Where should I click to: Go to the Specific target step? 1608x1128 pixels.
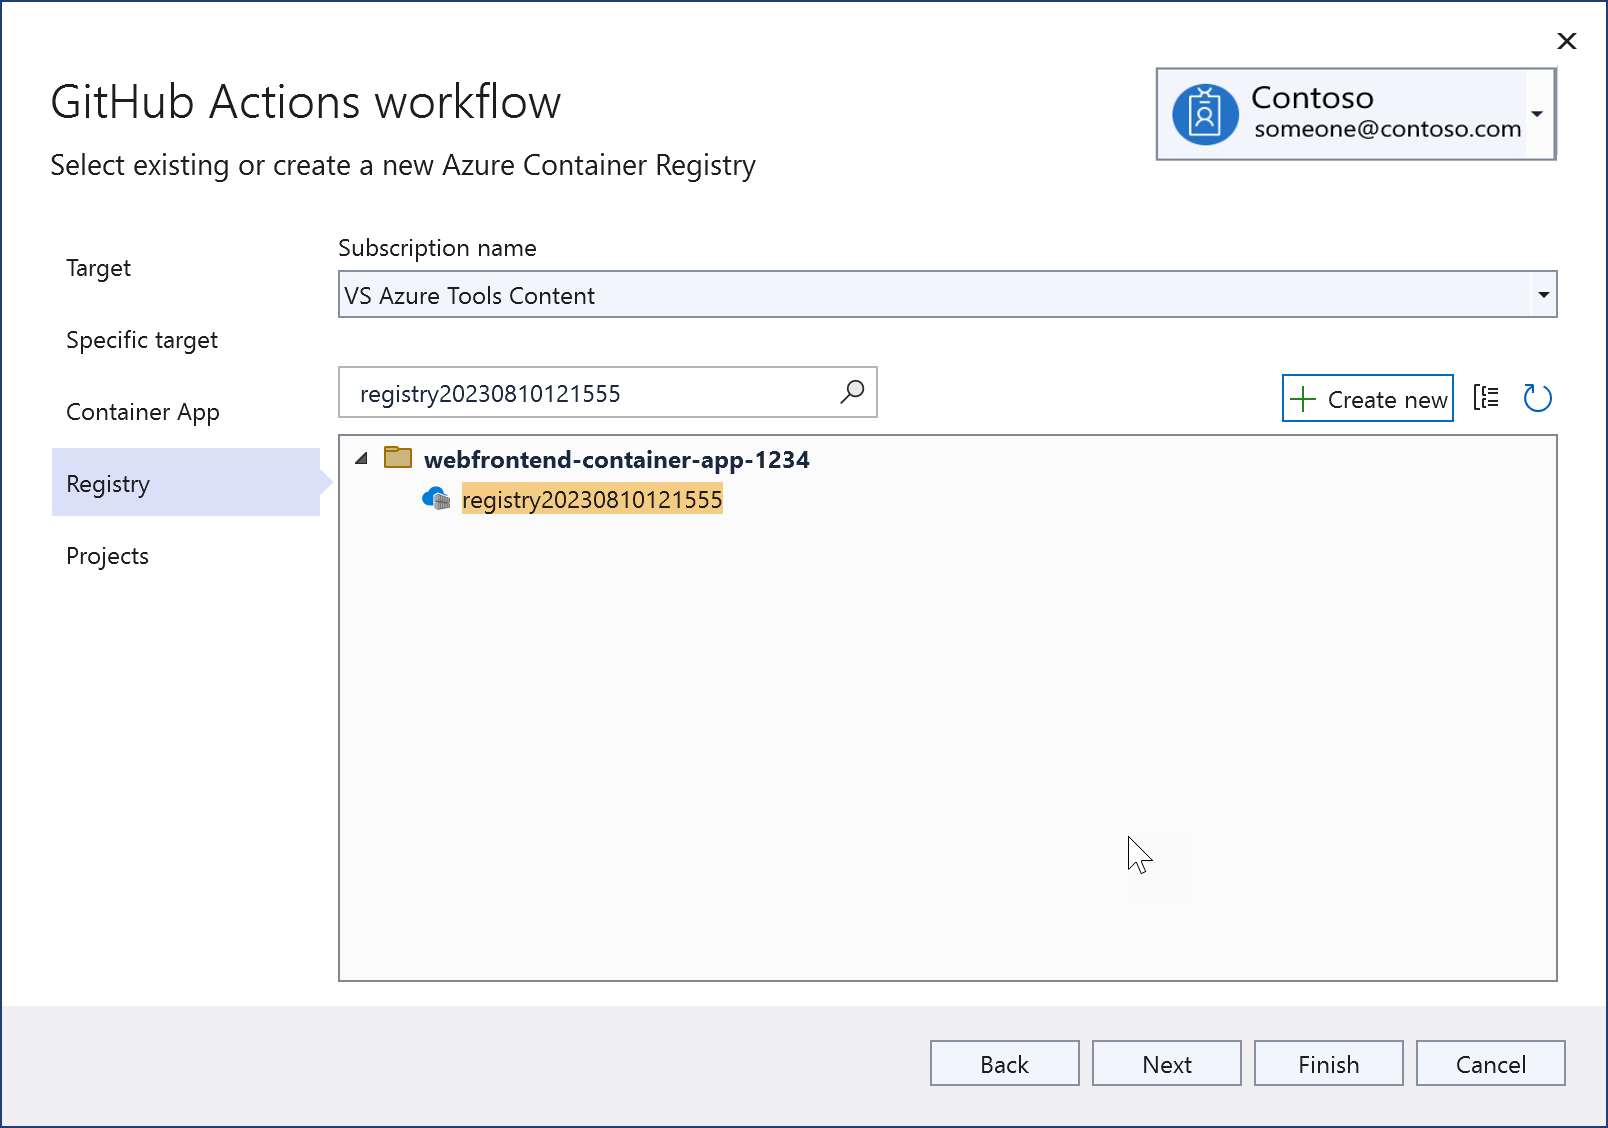tap(141, 339)
